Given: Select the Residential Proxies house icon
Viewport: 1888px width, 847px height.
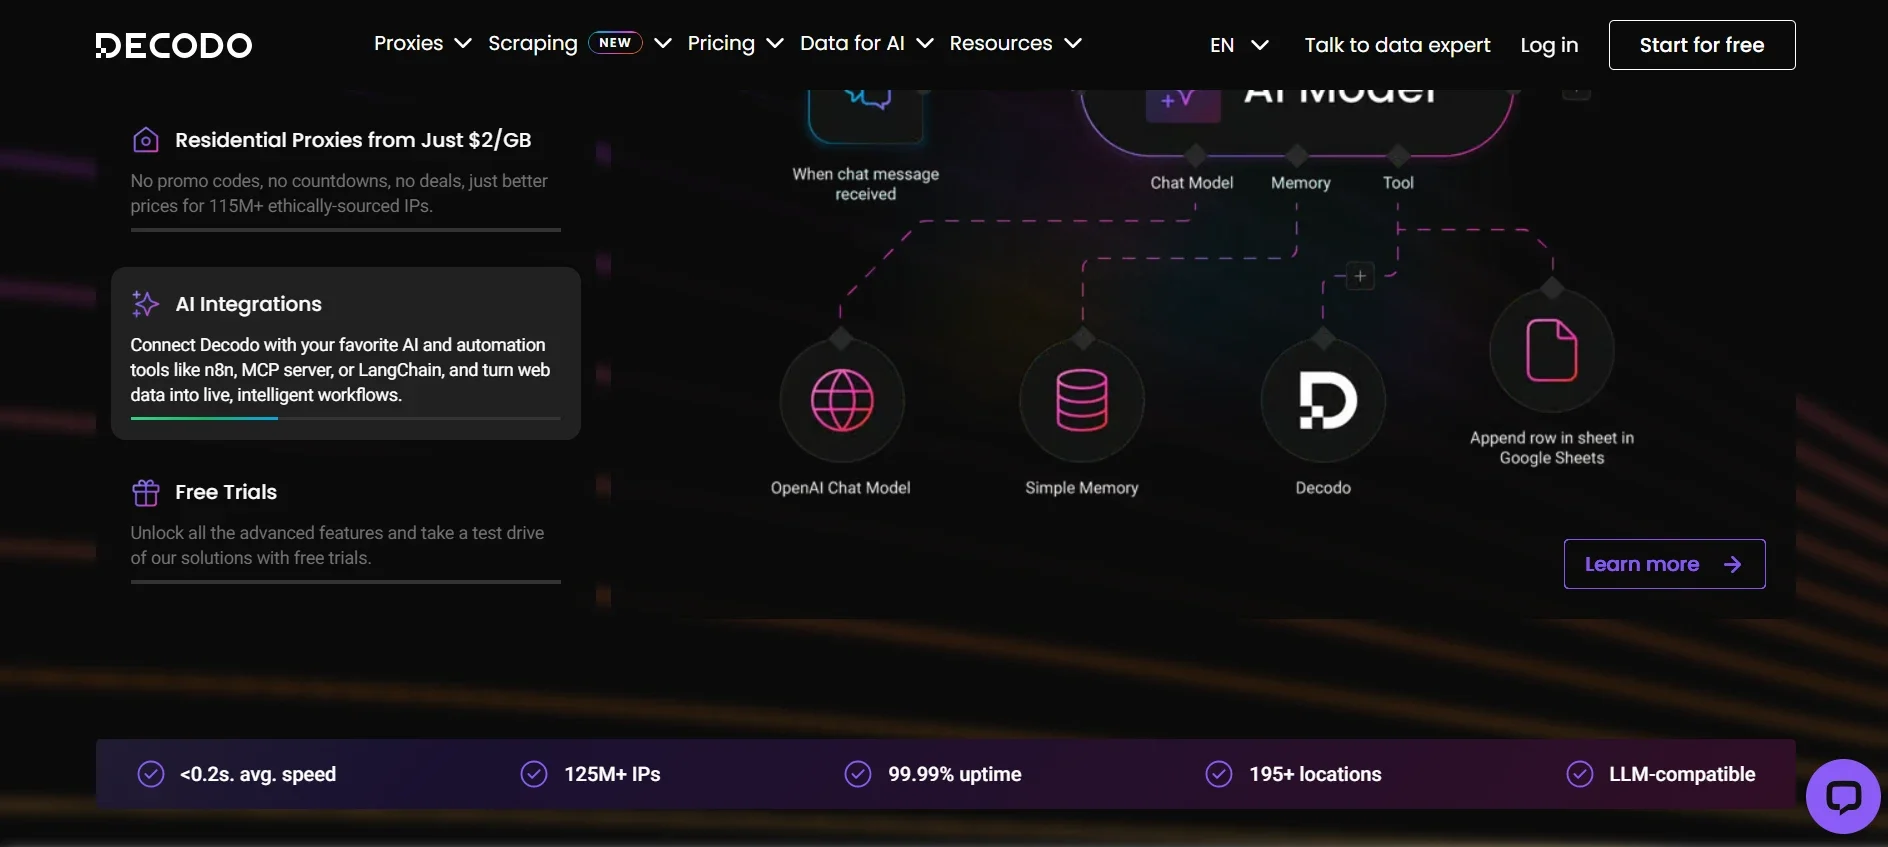Looking at the screenshot, I should point(146,140).
